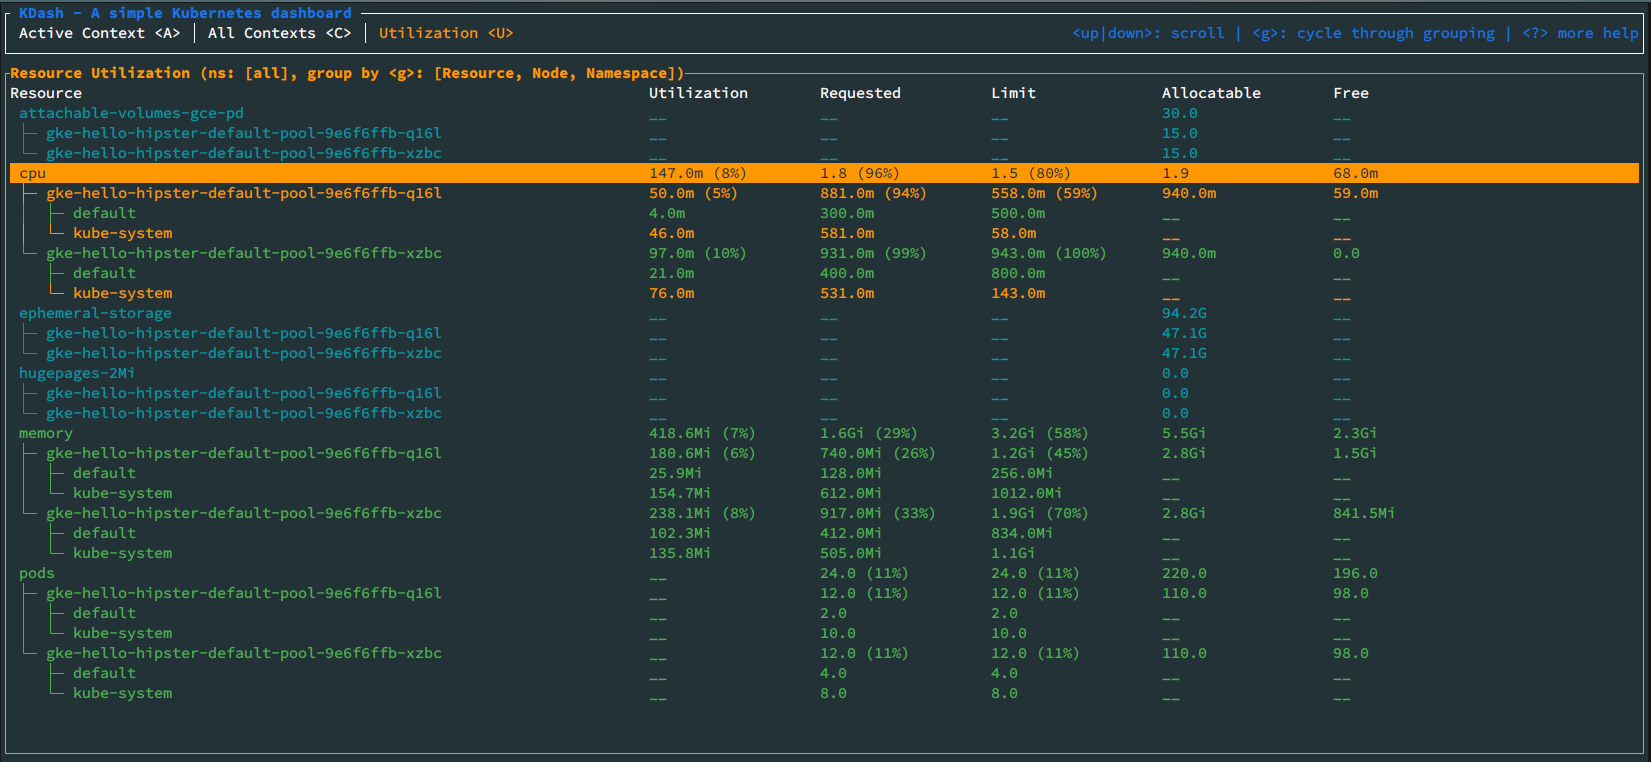Click pods allocatable value 220.0
This screenshot has width=1651, height=762.
point(1184,573)
